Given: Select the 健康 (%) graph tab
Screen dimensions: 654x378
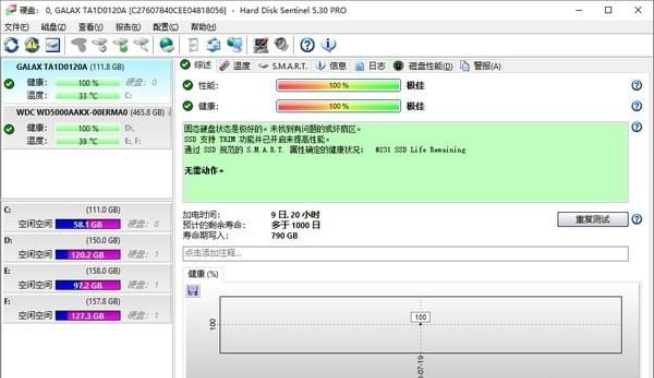Looking at the screenshot, I should coord(203,274).
